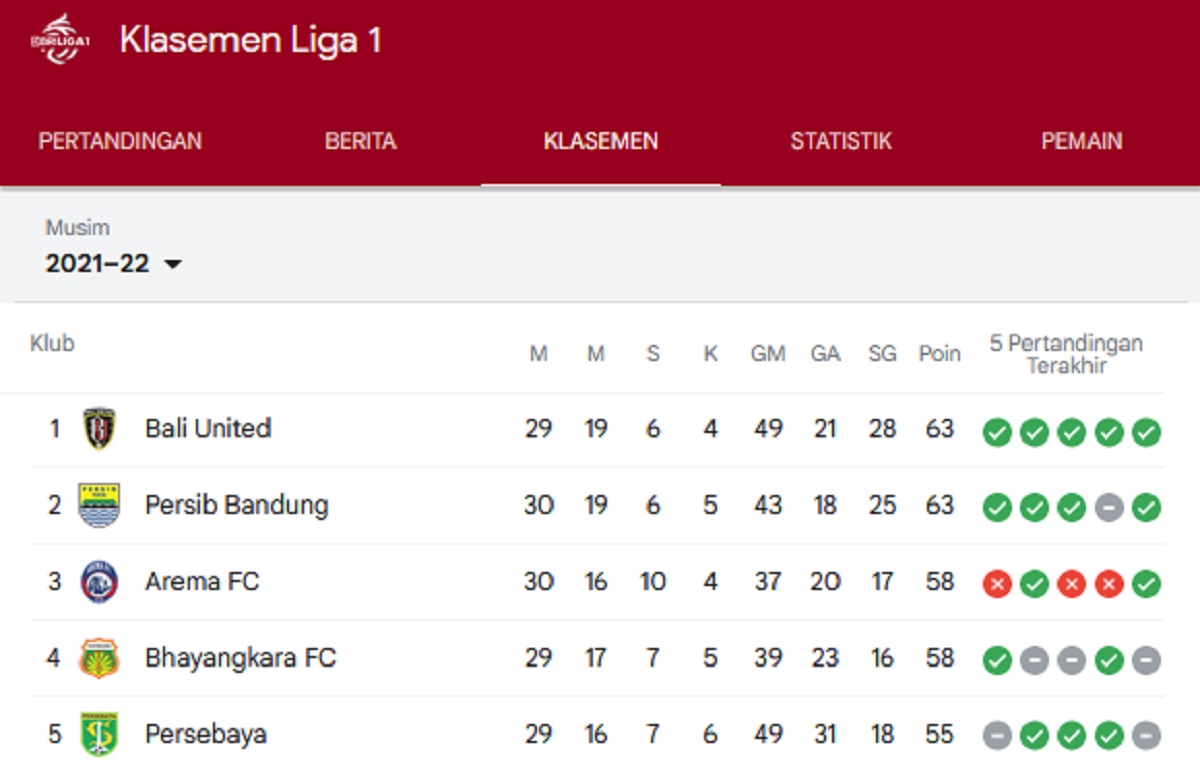Click the Poin column header
This screenshot has width=1200, height=780.
[x=939, y=354]
